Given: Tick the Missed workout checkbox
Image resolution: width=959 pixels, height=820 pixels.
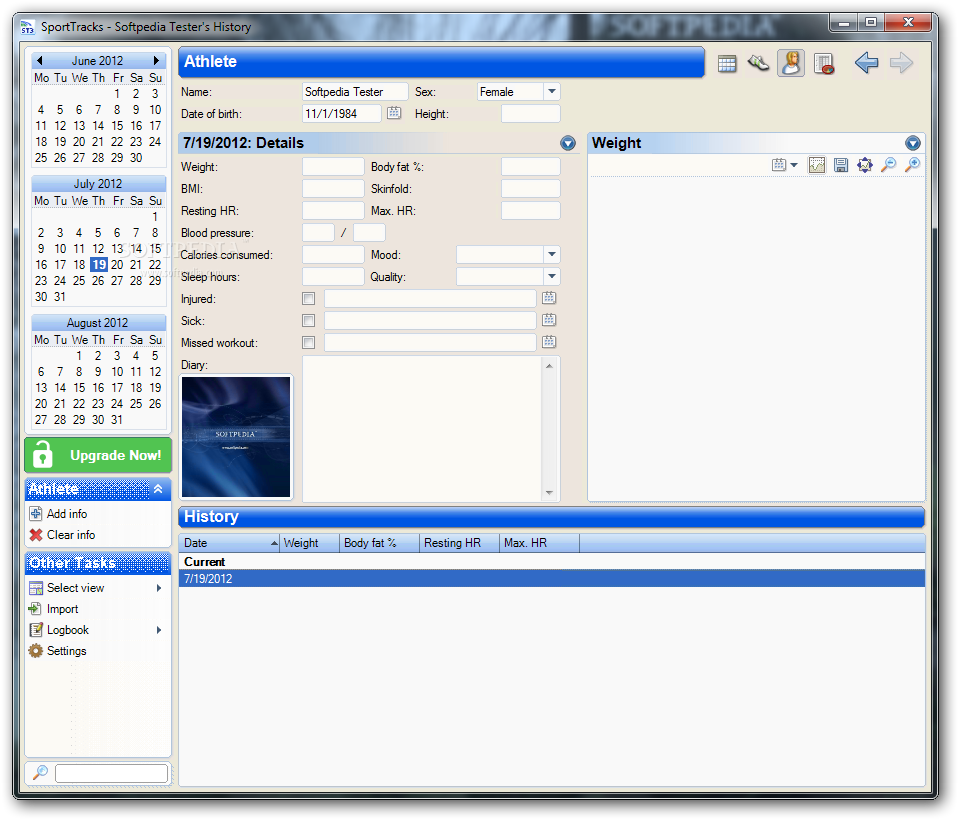Looking at the screenshot, I should 308,342.
